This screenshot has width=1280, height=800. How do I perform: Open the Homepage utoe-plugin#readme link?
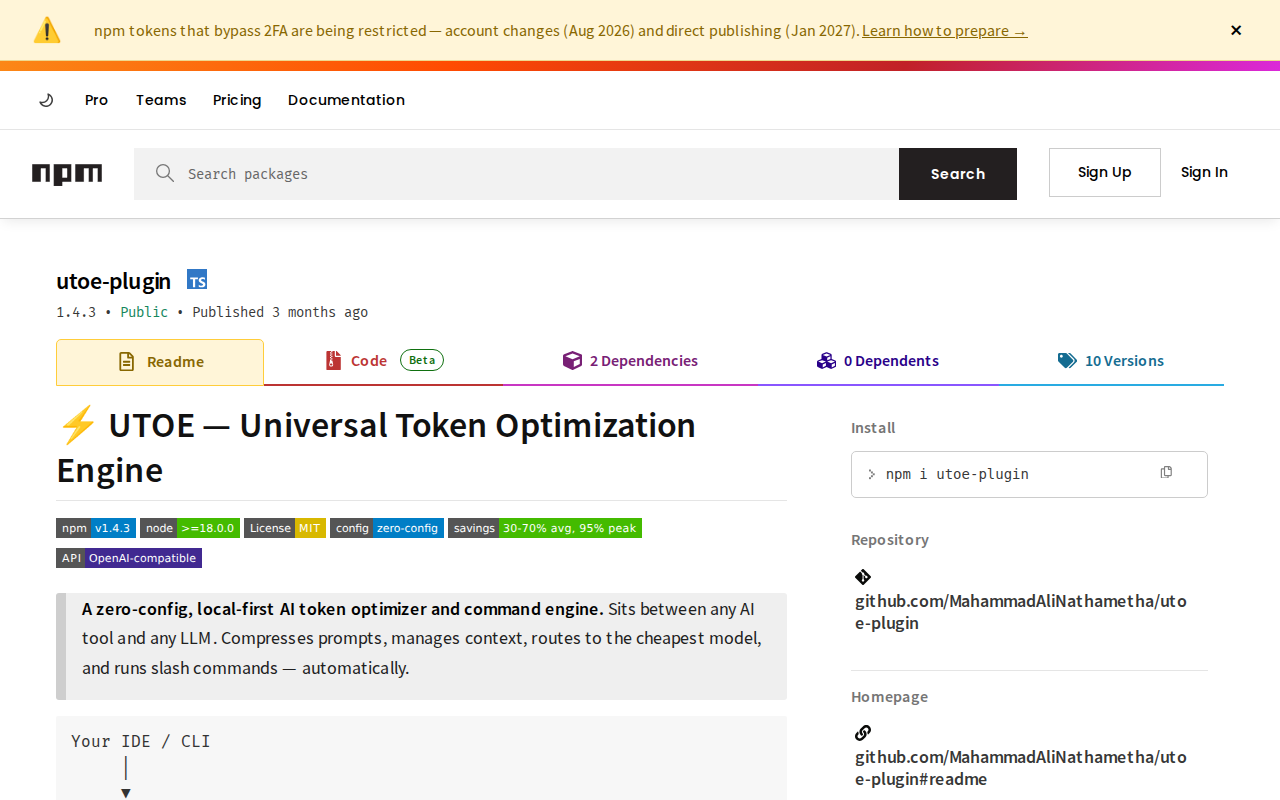(x=1021, y=768)
